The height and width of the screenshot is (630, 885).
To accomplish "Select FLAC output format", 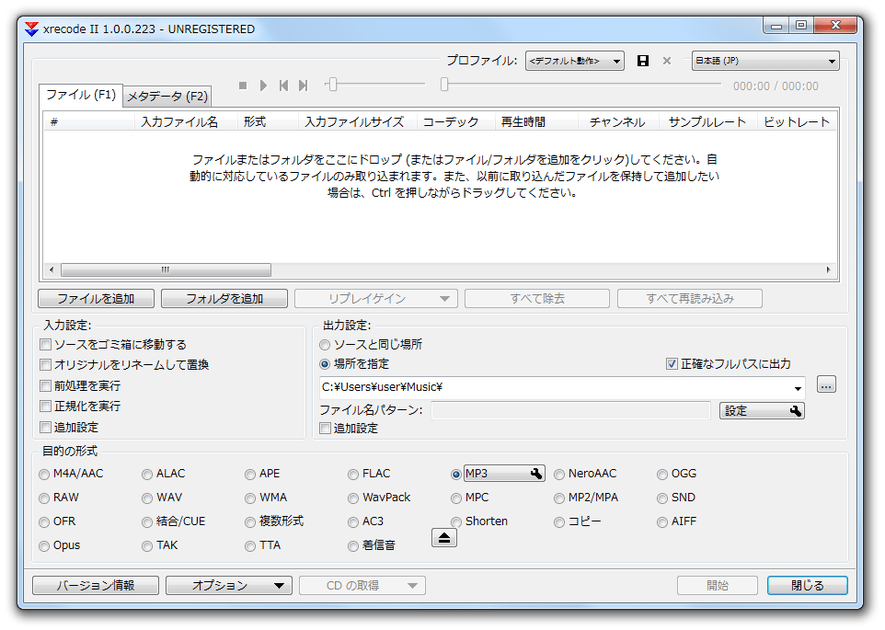I will click(x=353, y=475).
